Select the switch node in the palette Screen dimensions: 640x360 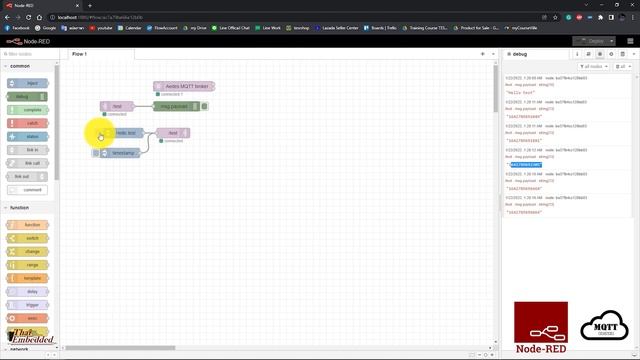click(x=28, y=238)
